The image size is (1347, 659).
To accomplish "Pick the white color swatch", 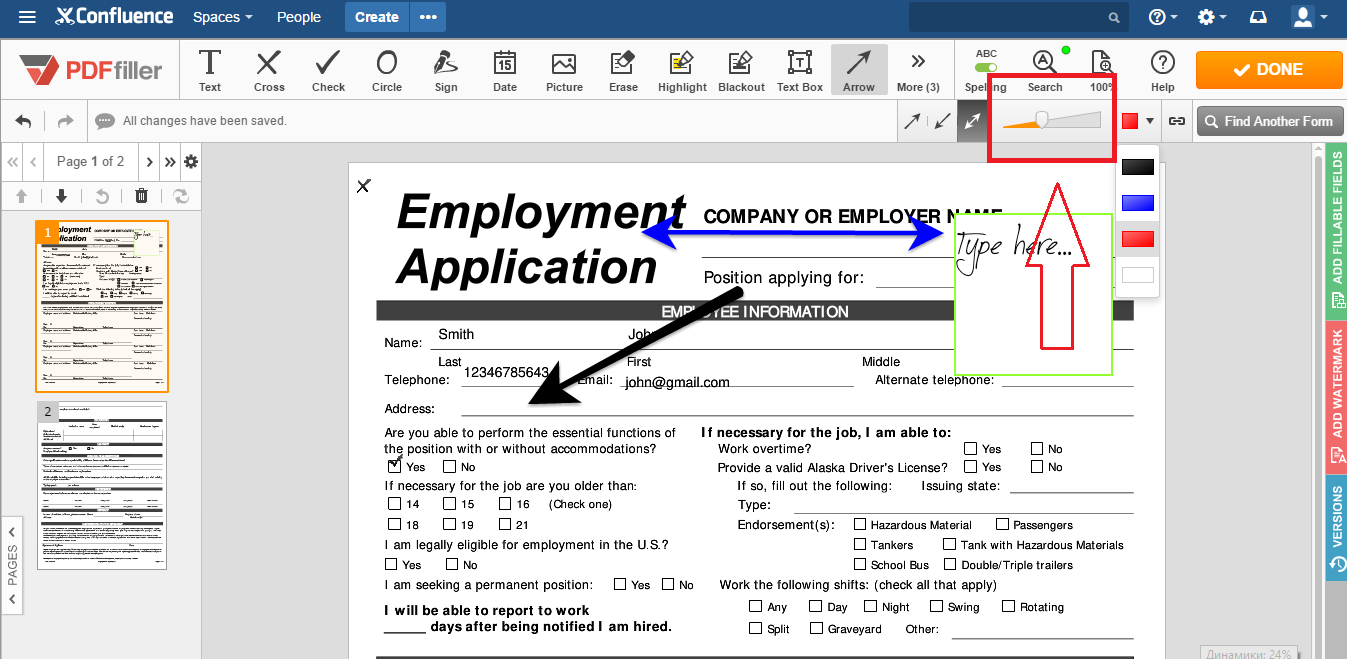I will pos(1138,275).
